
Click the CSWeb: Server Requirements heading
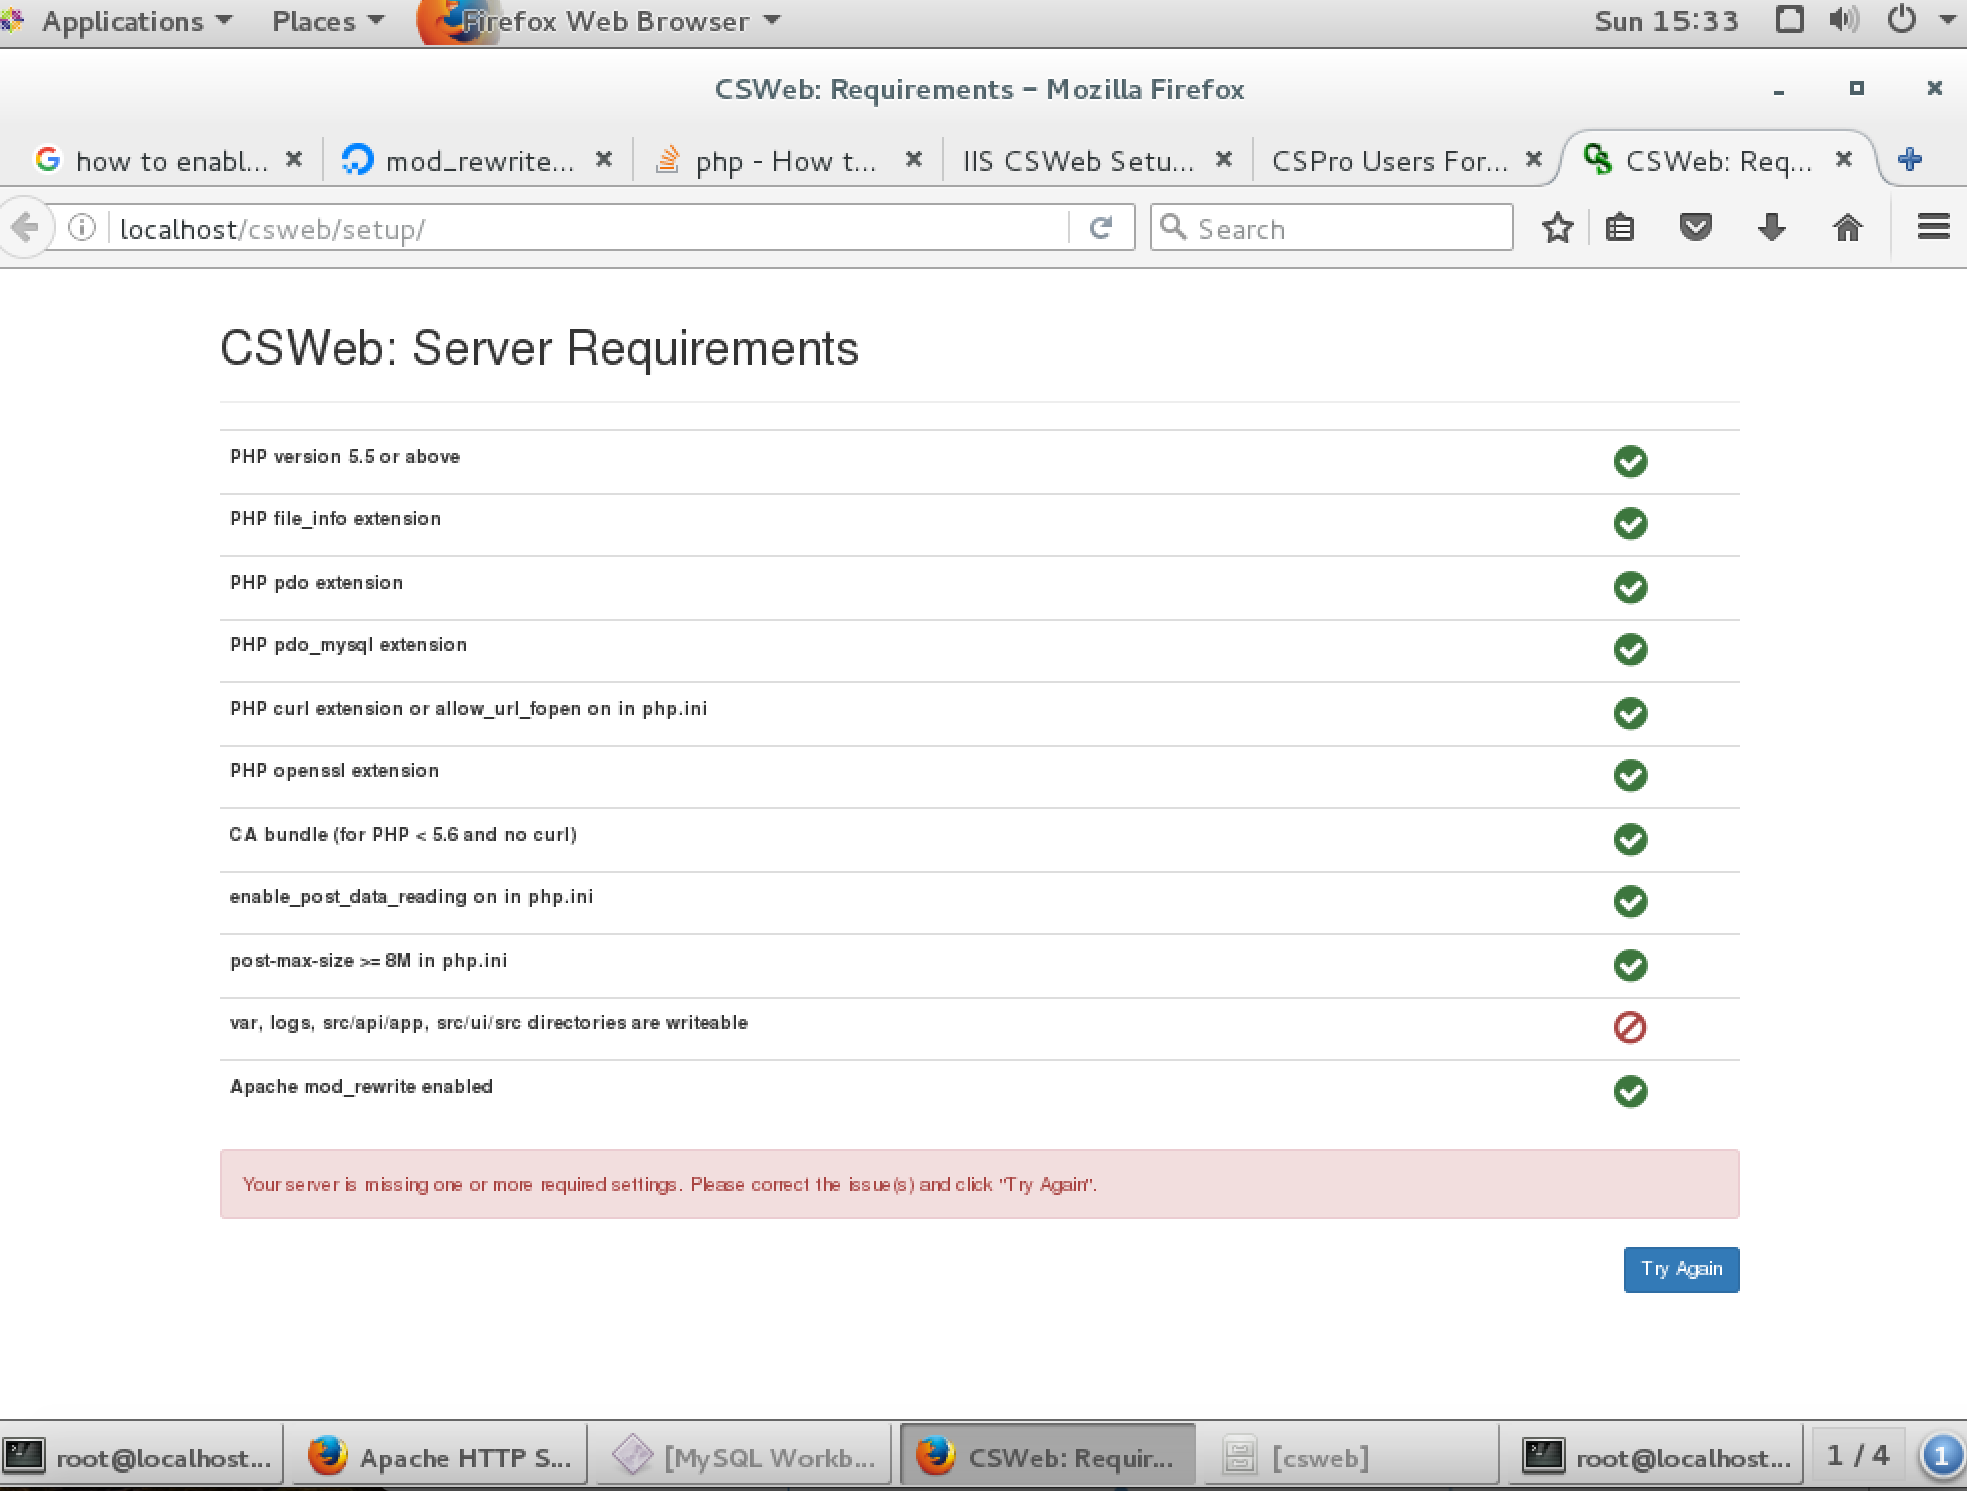[x=539, y=348]
